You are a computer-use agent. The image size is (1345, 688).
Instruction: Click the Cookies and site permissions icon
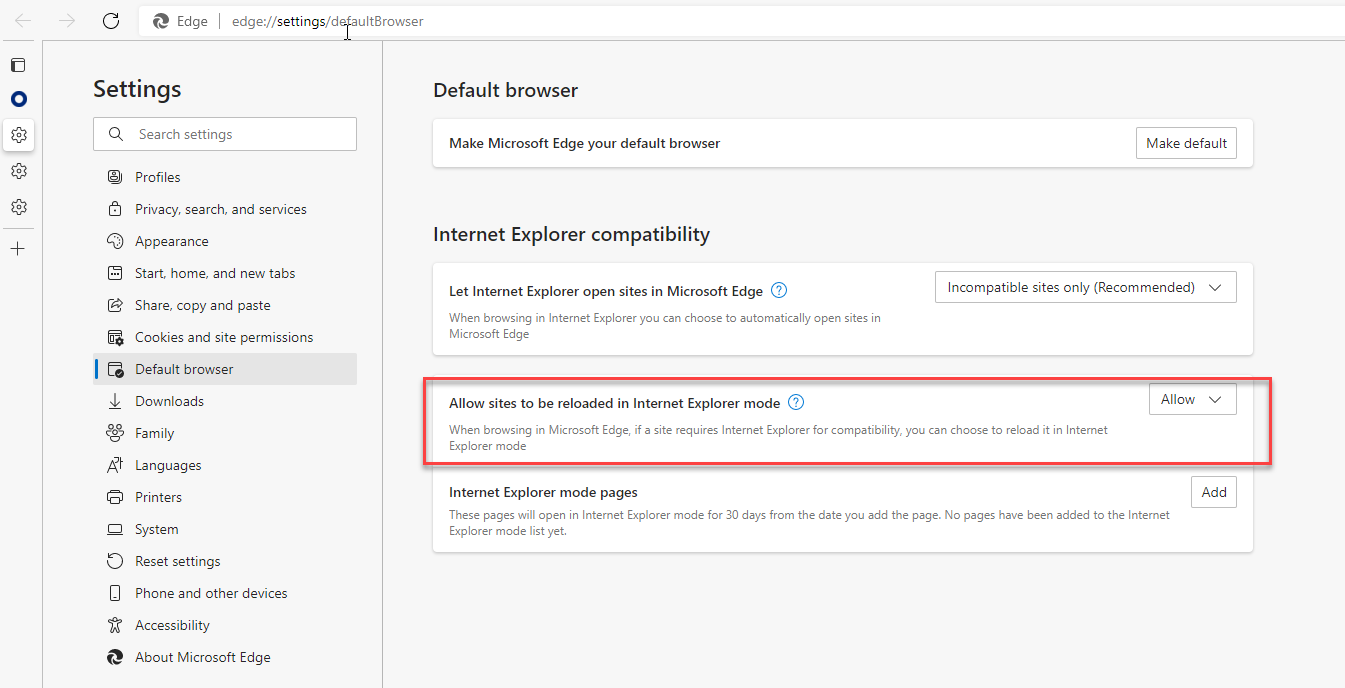pyautogui.click(x=115, y=337)
